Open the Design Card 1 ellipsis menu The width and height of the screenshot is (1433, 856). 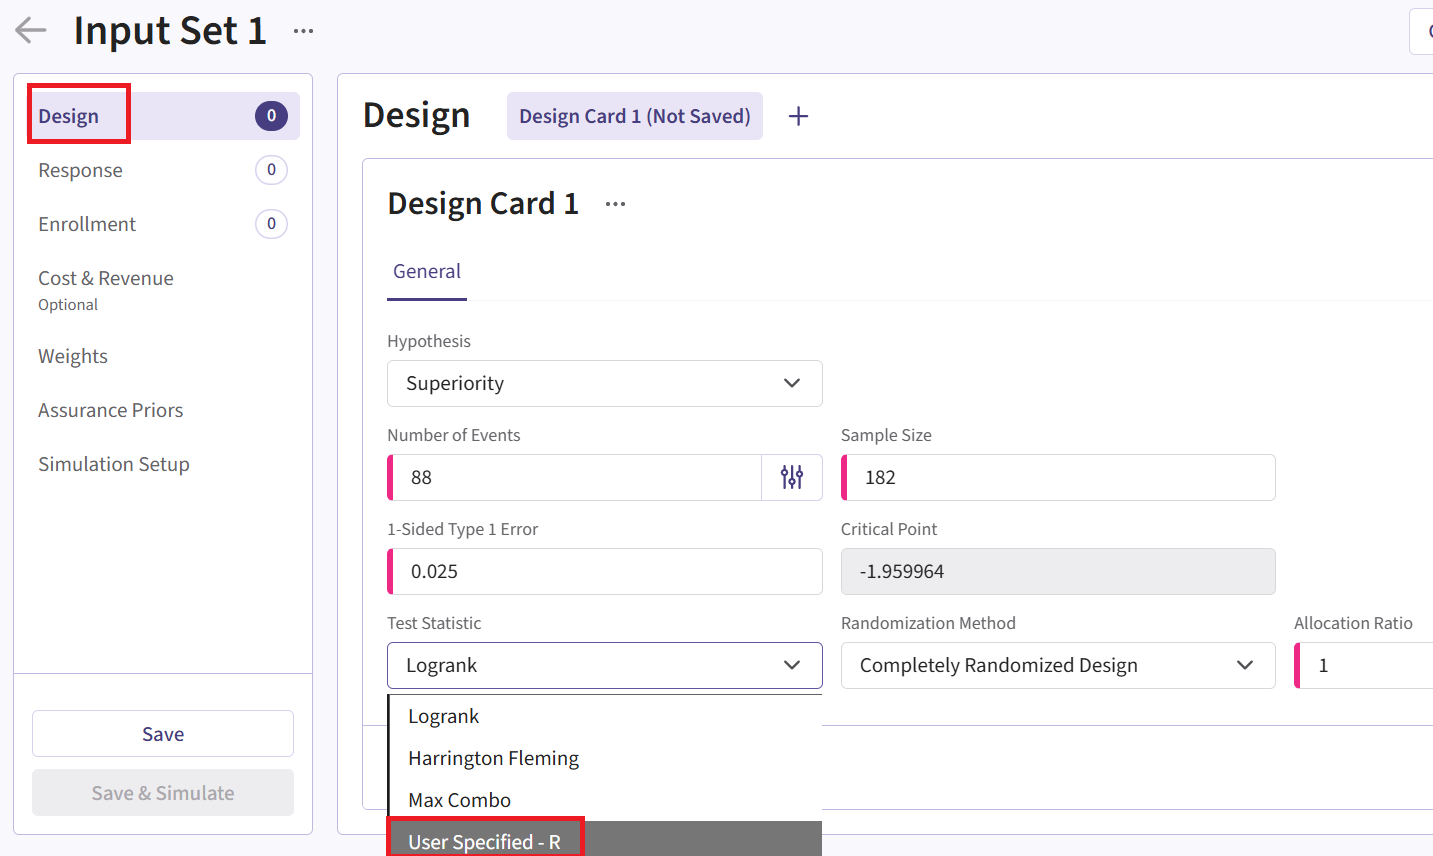pos(615,204)
